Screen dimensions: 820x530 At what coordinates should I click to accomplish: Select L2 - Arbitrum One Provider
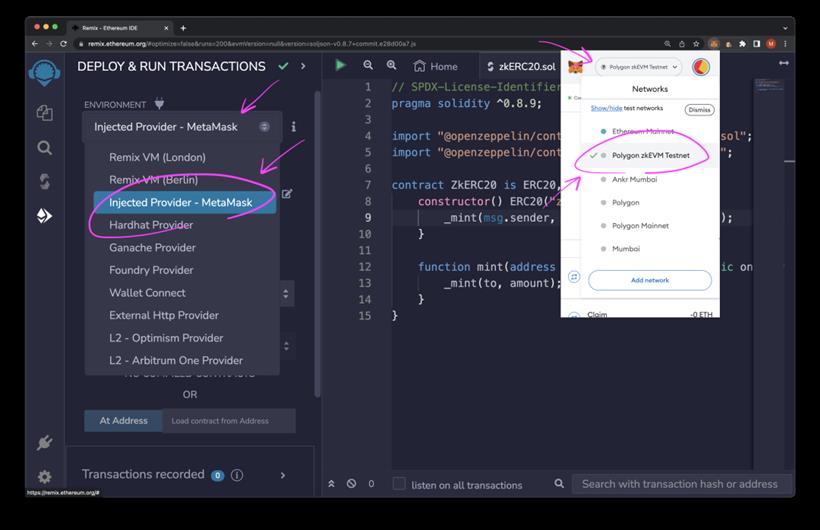pos(176,360)
